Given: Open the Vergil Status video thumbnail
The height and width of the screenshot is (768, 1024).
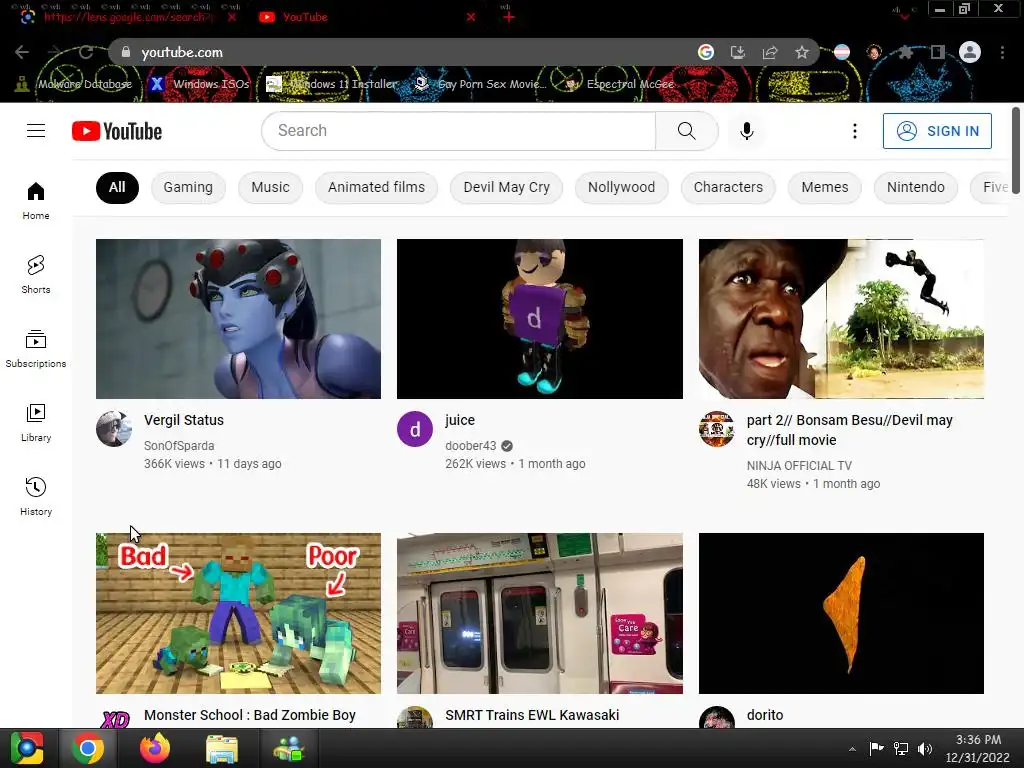Looking at the screenshot, I should pos(238,319).
